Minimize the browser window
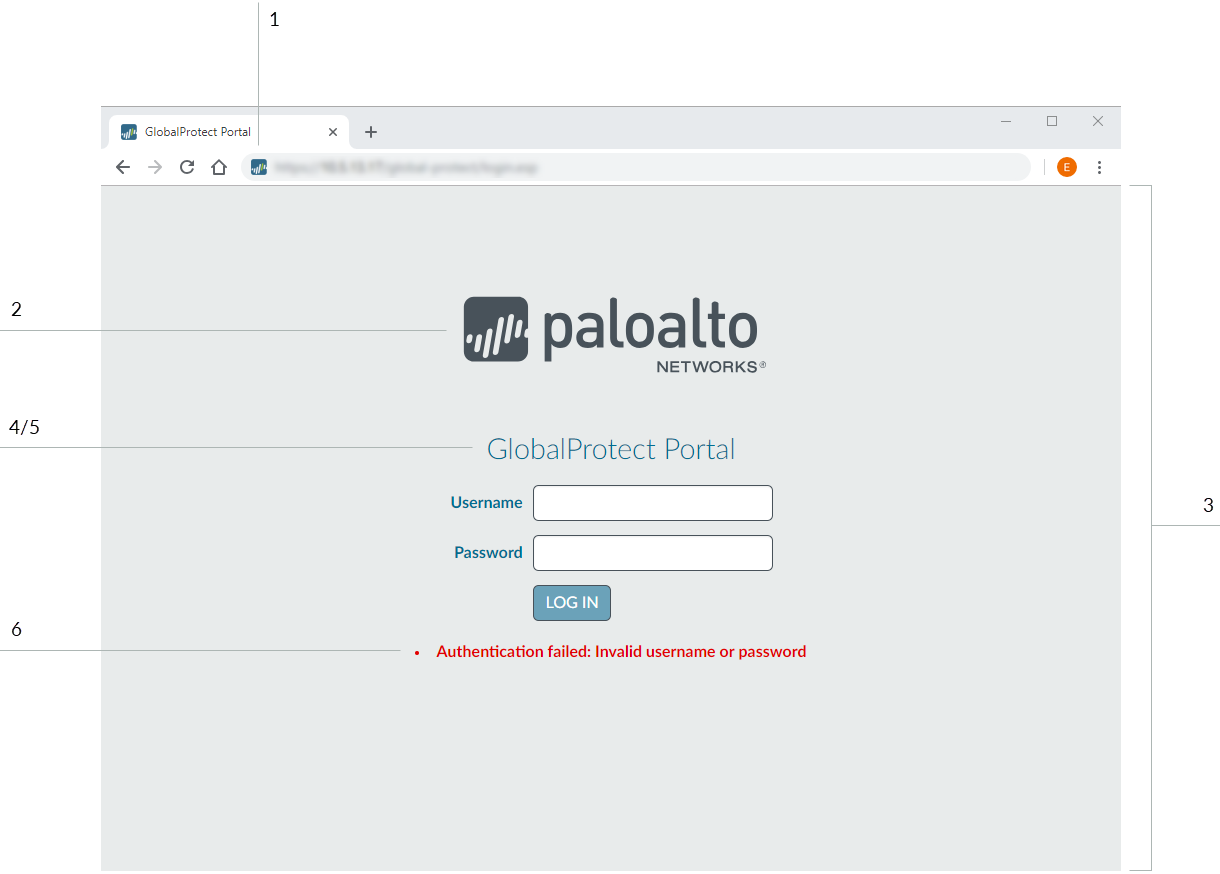 tap(1006, 121)
